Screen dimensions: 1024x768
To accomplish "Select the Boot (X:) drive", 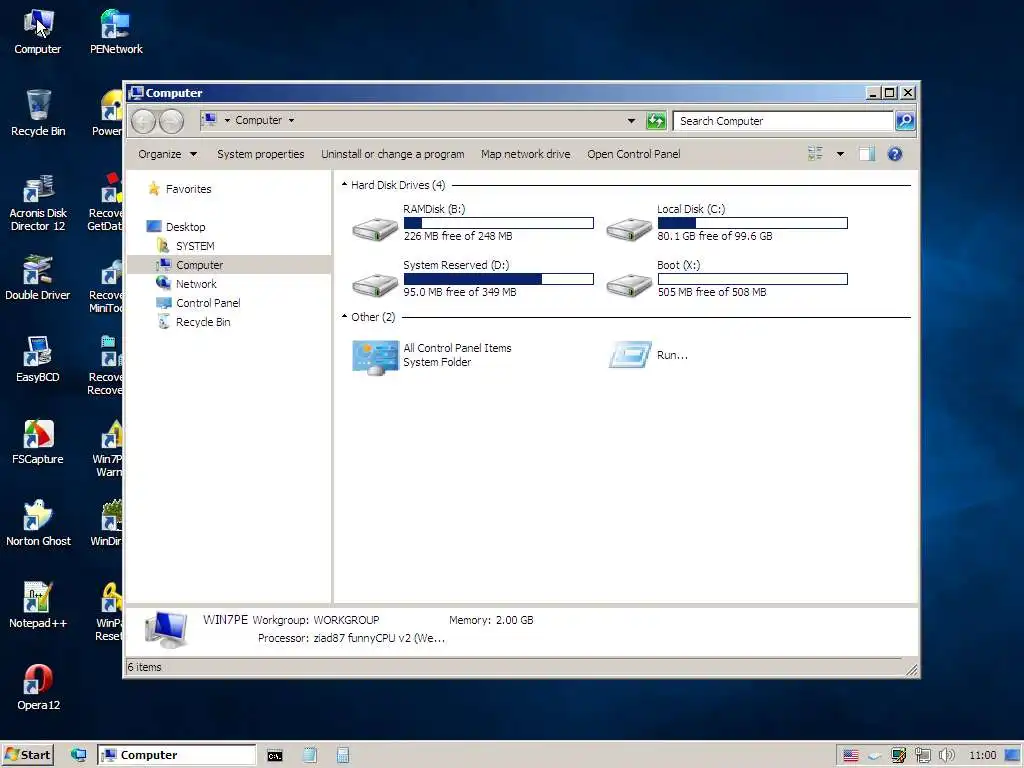I will (727, 279).
